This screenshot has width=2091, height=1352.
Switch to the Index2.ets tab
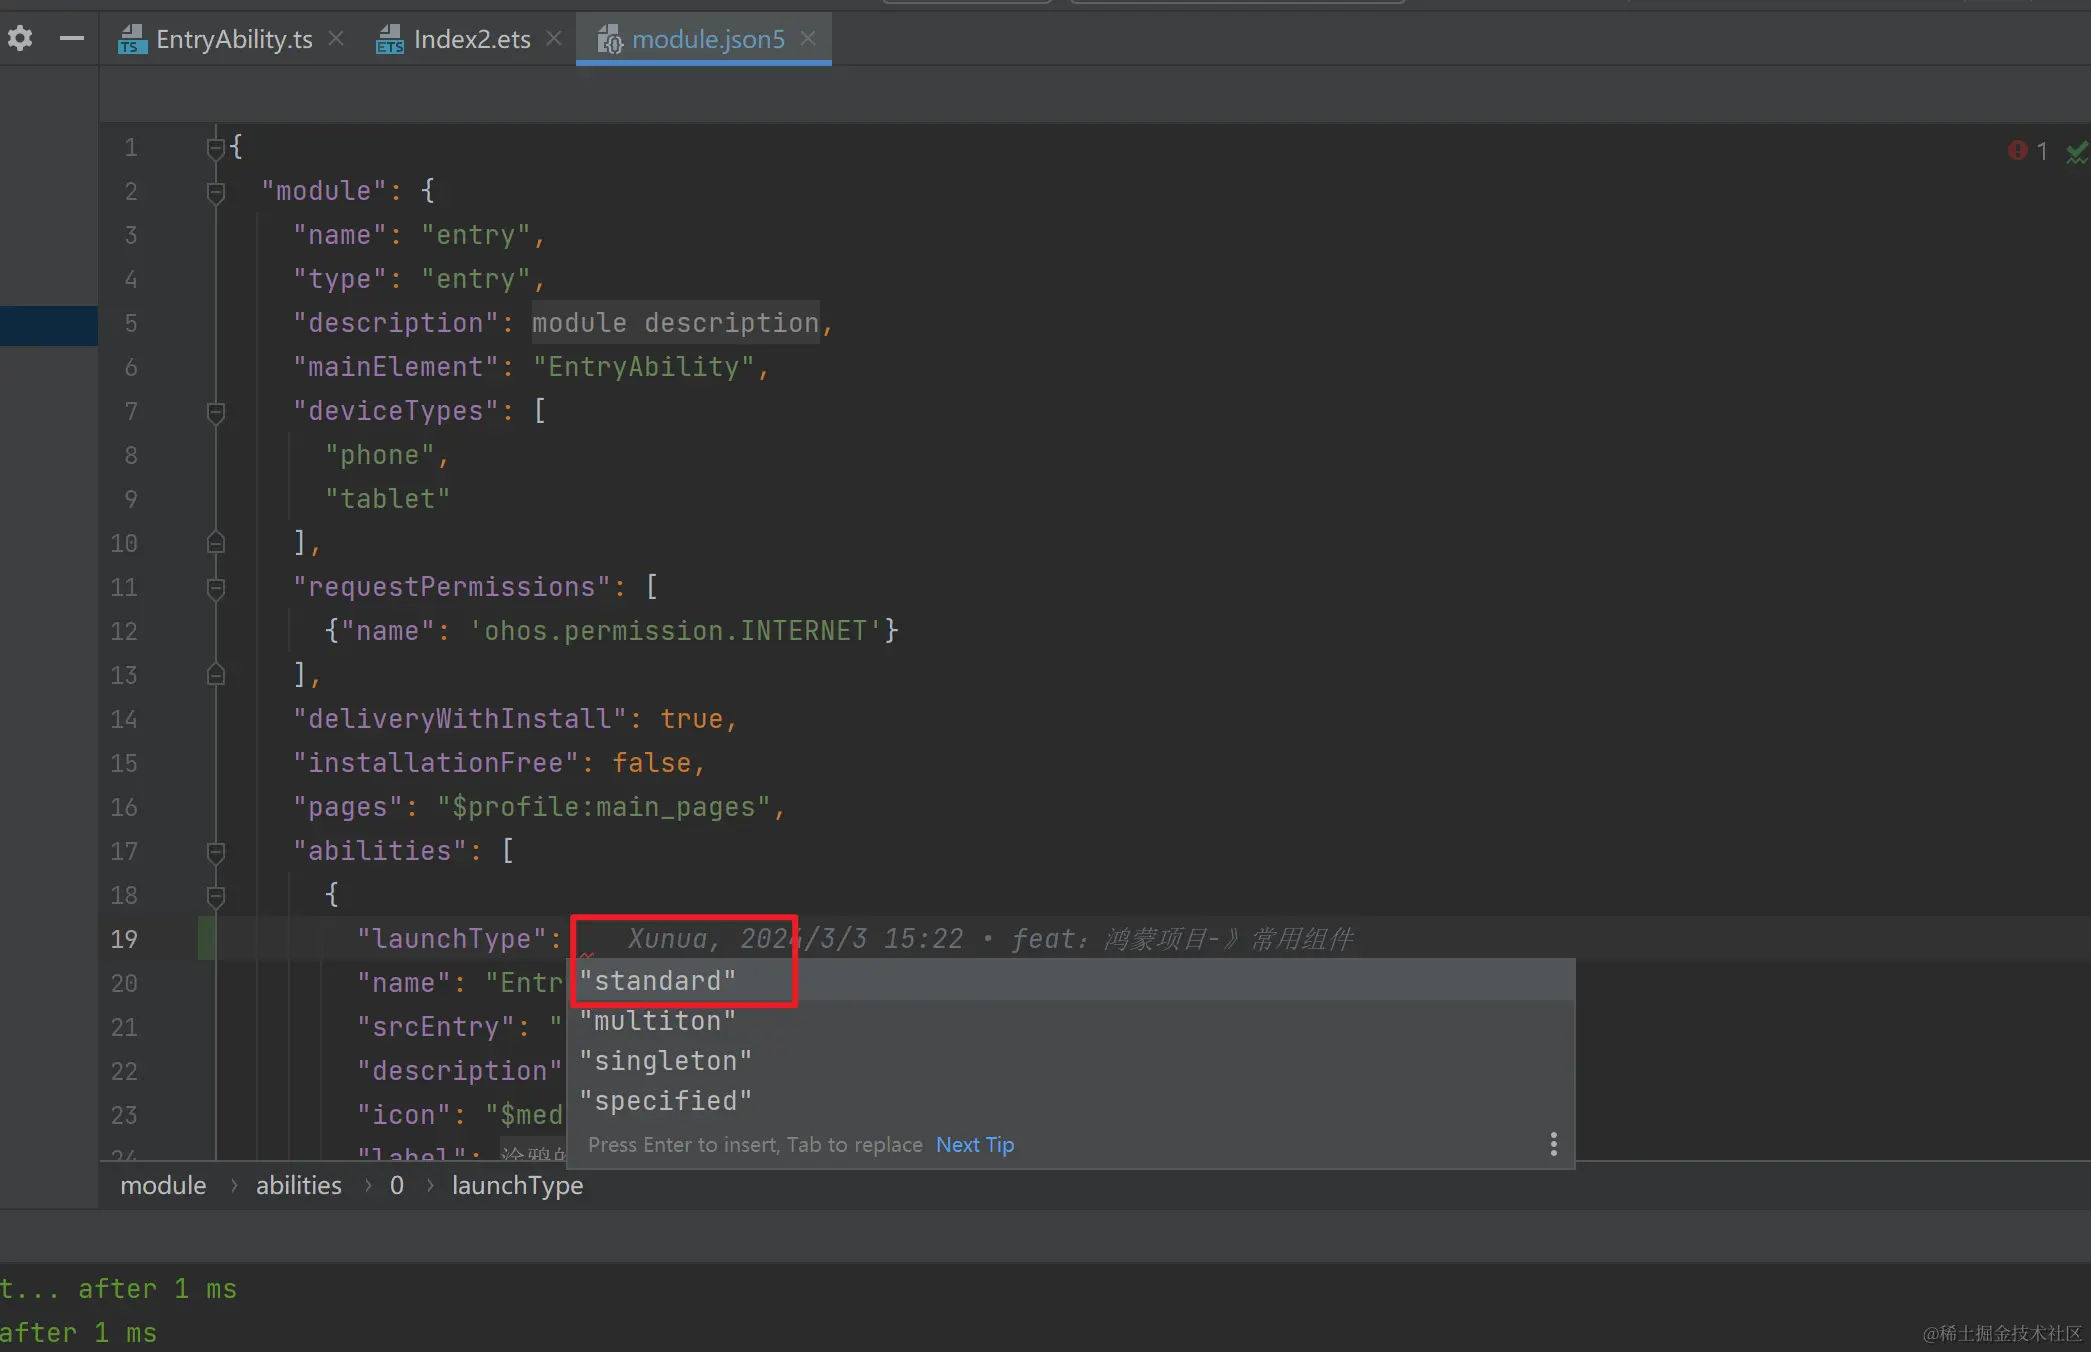472,39
